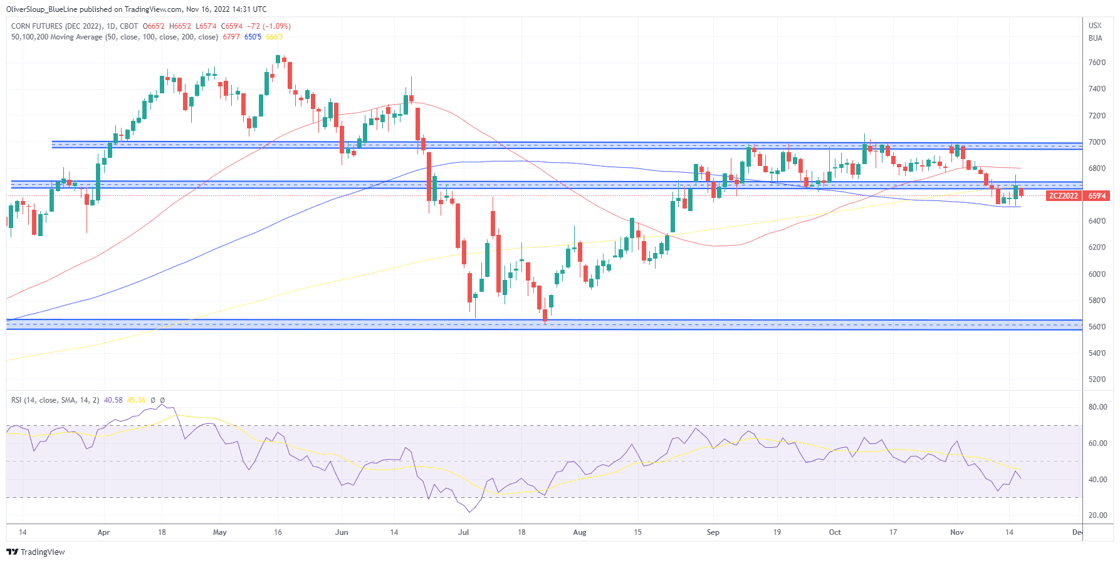Click the 50 MA value 679'7

[x=230, y=37]
